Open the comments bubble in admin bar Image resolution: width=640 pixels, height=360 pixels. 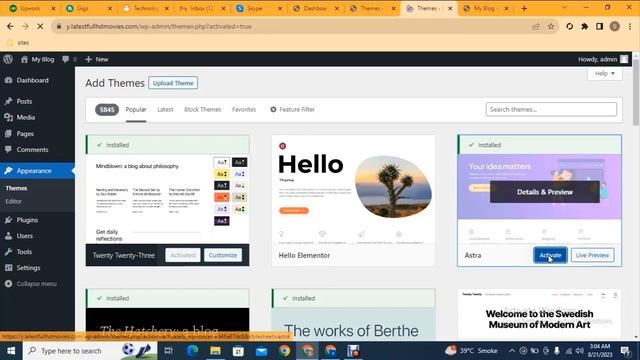click(69, 59)
